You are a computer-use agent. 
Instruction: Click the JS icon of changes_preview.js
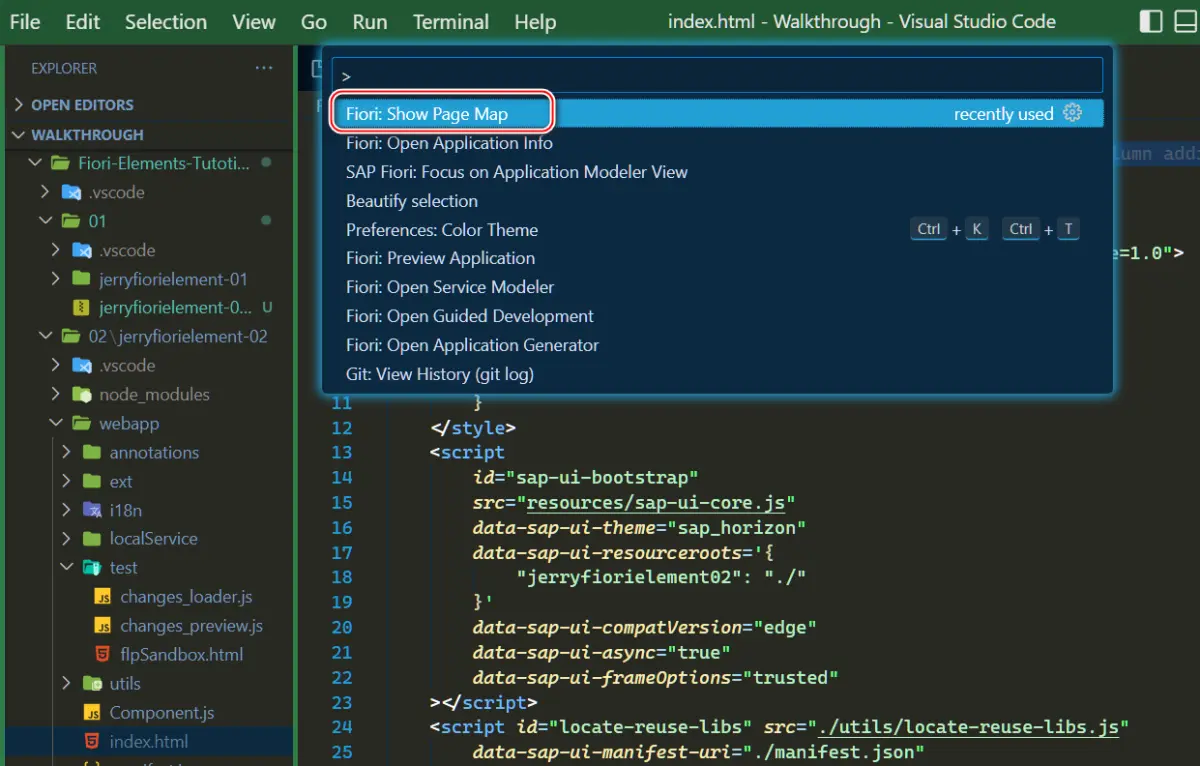[102, 626]
